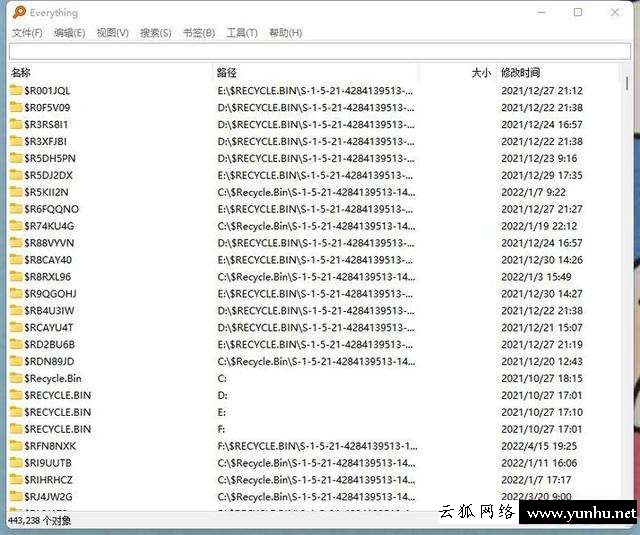
Task: Click the F:\$RECYCLE.BIN path of $RFN8NXK
Action: coord(317,446)
